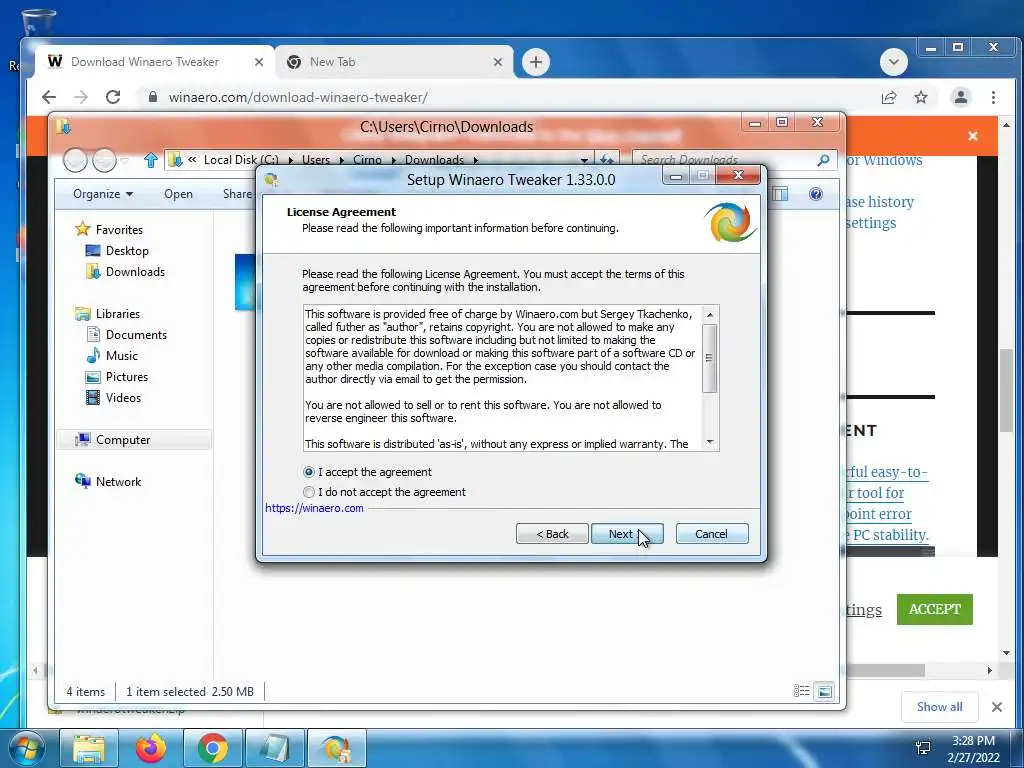Viewport: 1024px width, 768px height.
Task: Select Computer in navigation pane
Action: (x=123, y=440)
